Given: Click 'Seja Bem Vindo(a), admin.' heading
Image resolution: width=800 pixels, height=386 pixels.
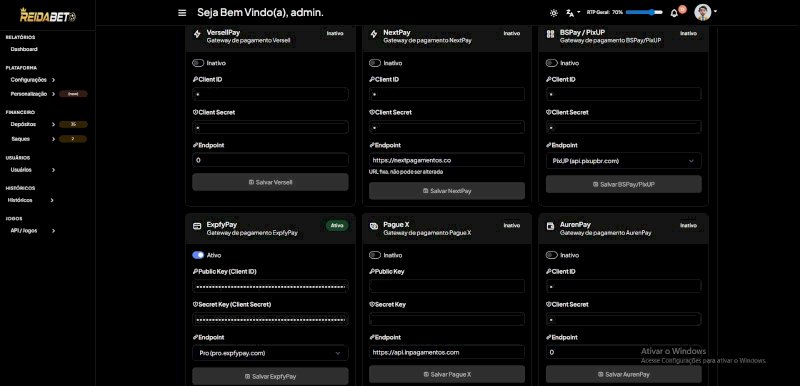Looking at the screenshot, I should point(260,13).
